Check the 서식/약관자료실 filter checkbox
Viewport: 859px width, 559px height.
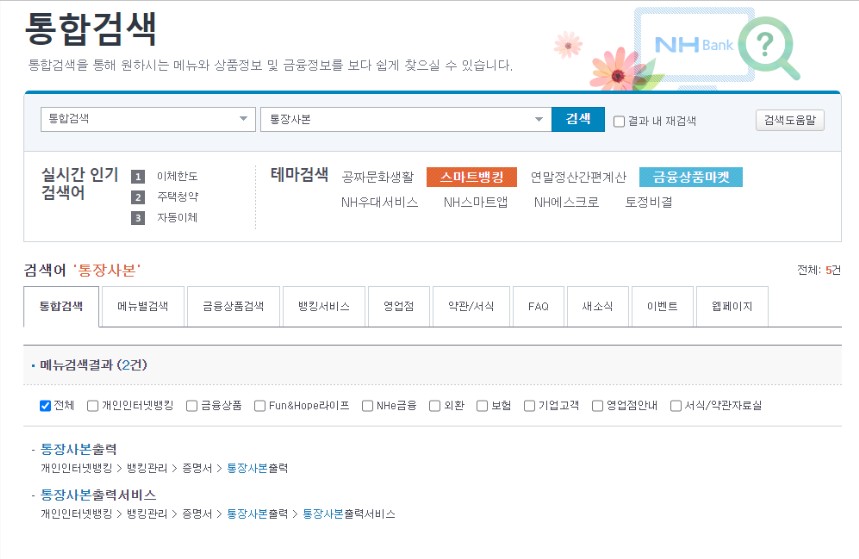coord(676,406)
